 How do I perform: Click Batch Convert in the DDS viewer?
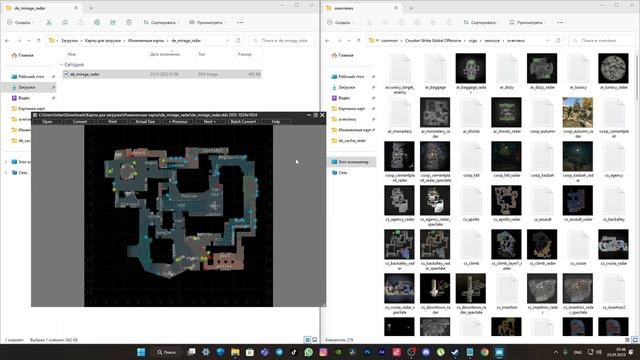pos(243,122)
